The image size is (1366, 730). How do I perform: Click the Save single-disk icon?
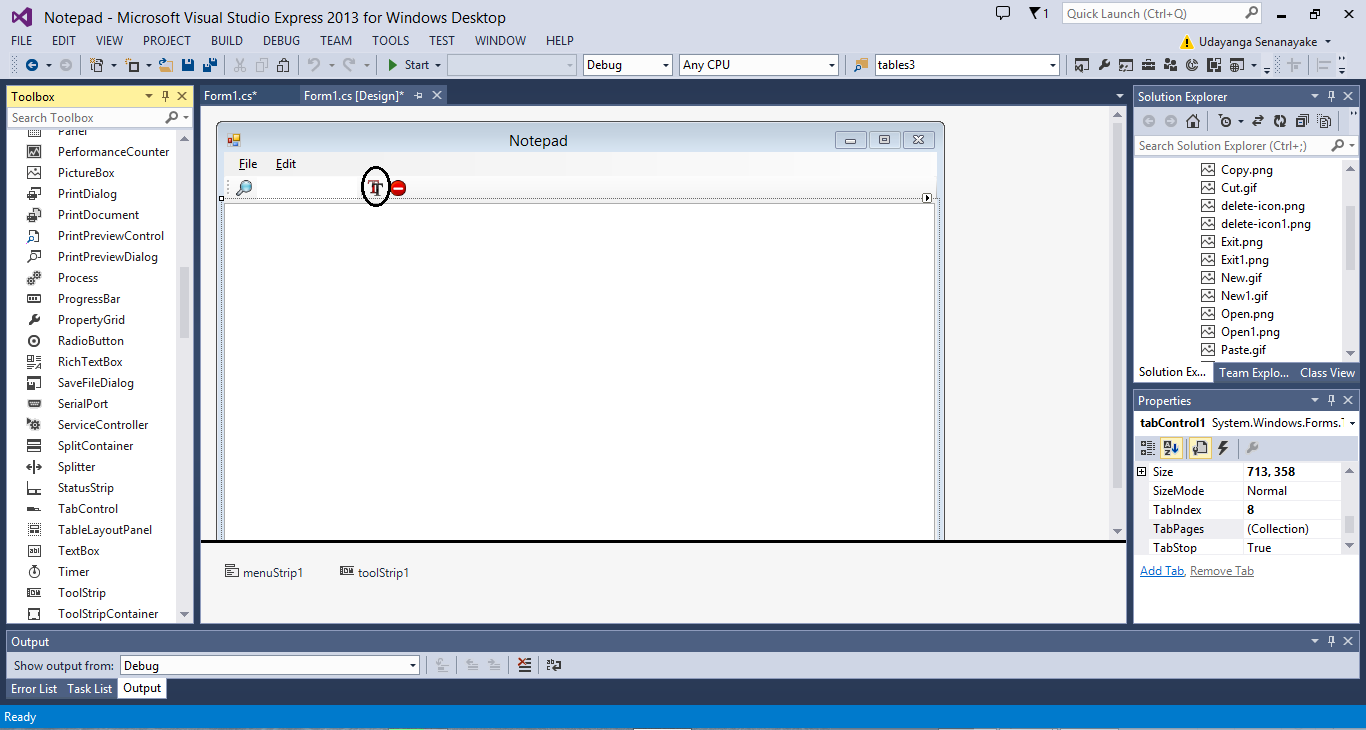[188, 65]
